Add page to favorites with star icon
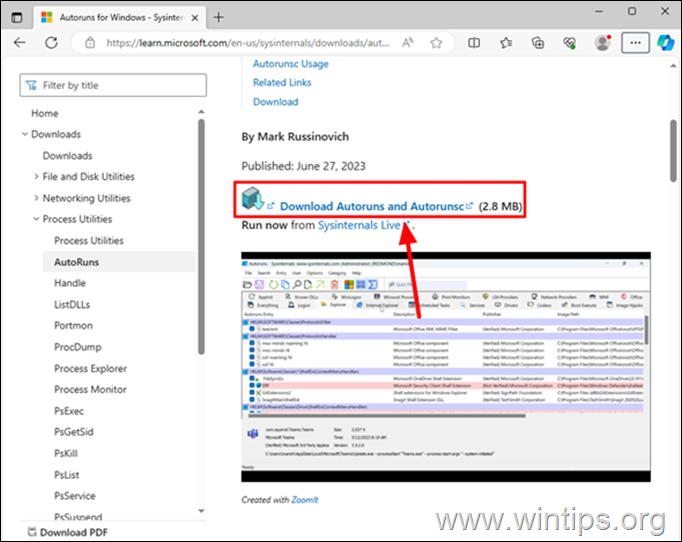The width and height of the screenshot is (682, 542). pyautogui.click(x=436, y=43)
